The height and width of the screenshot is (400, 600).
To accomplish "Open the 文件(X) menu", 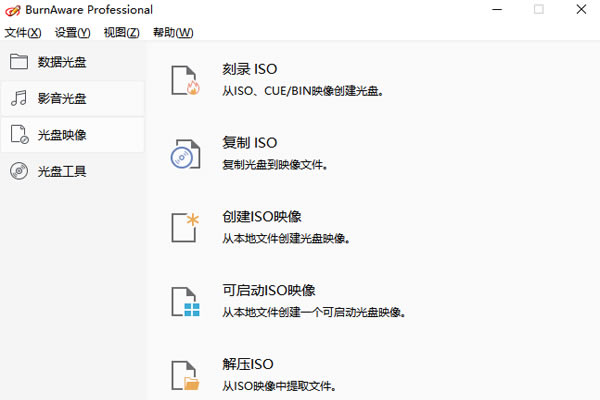I will click(23, 33).
